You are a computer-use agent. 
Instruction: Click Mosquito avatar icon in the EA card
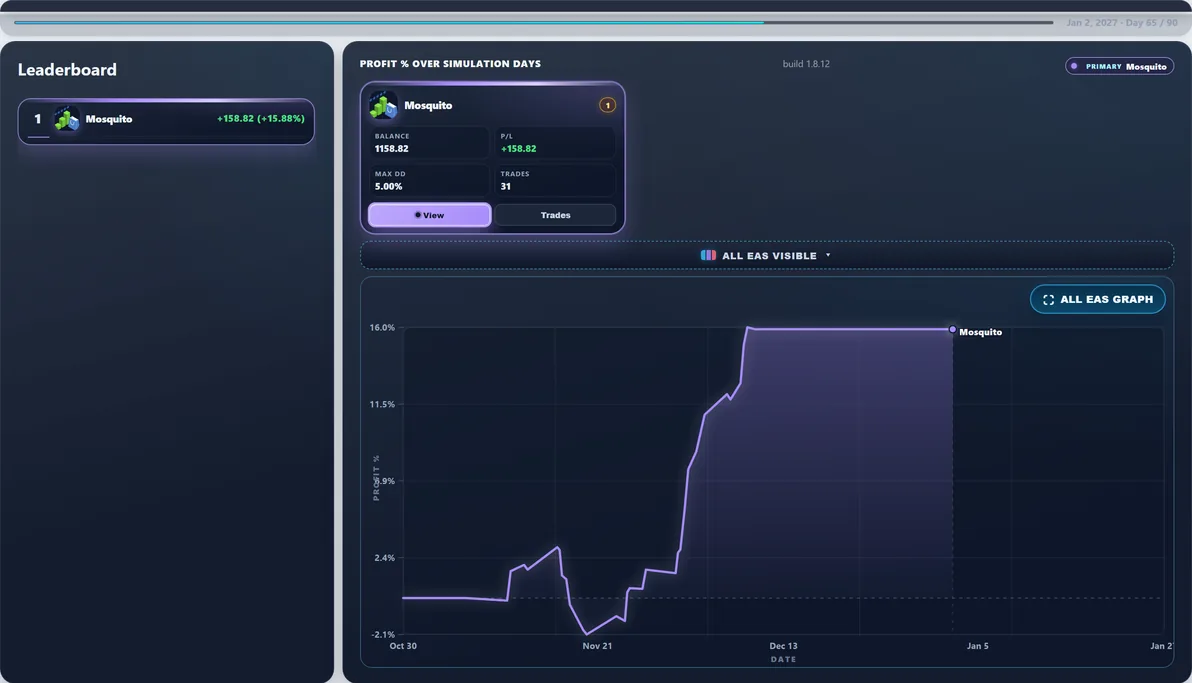382,106
